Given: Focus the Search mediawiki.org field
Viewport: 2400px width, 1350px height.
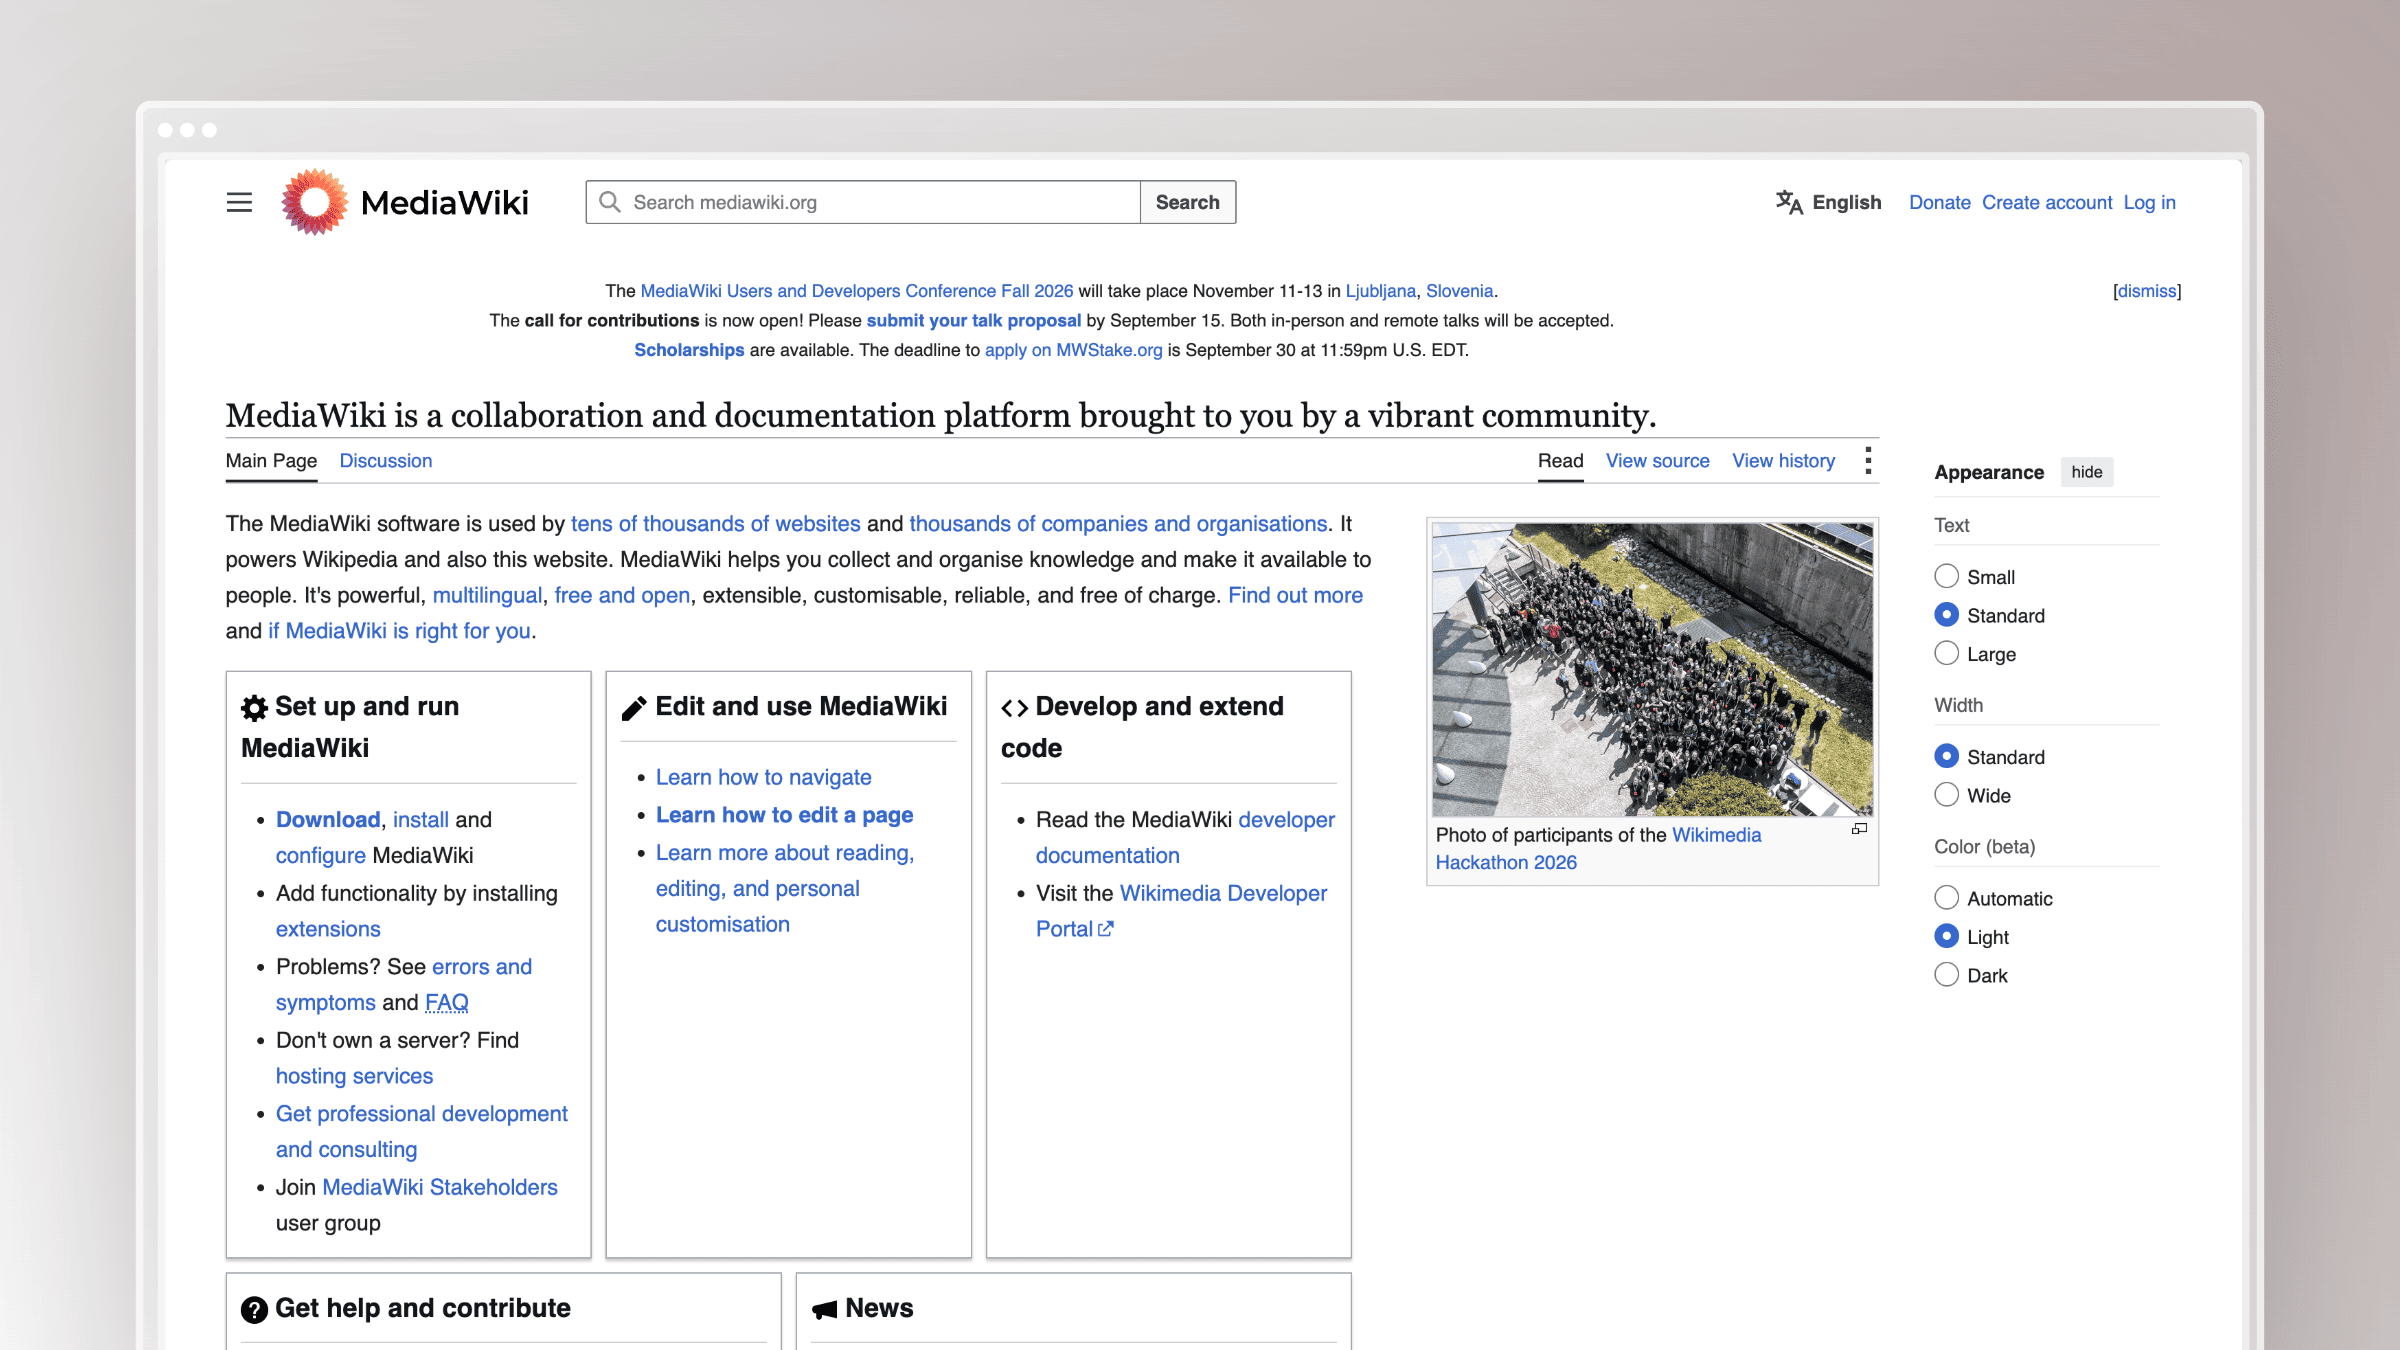Looking at the screenshot, I should [862, 202].
